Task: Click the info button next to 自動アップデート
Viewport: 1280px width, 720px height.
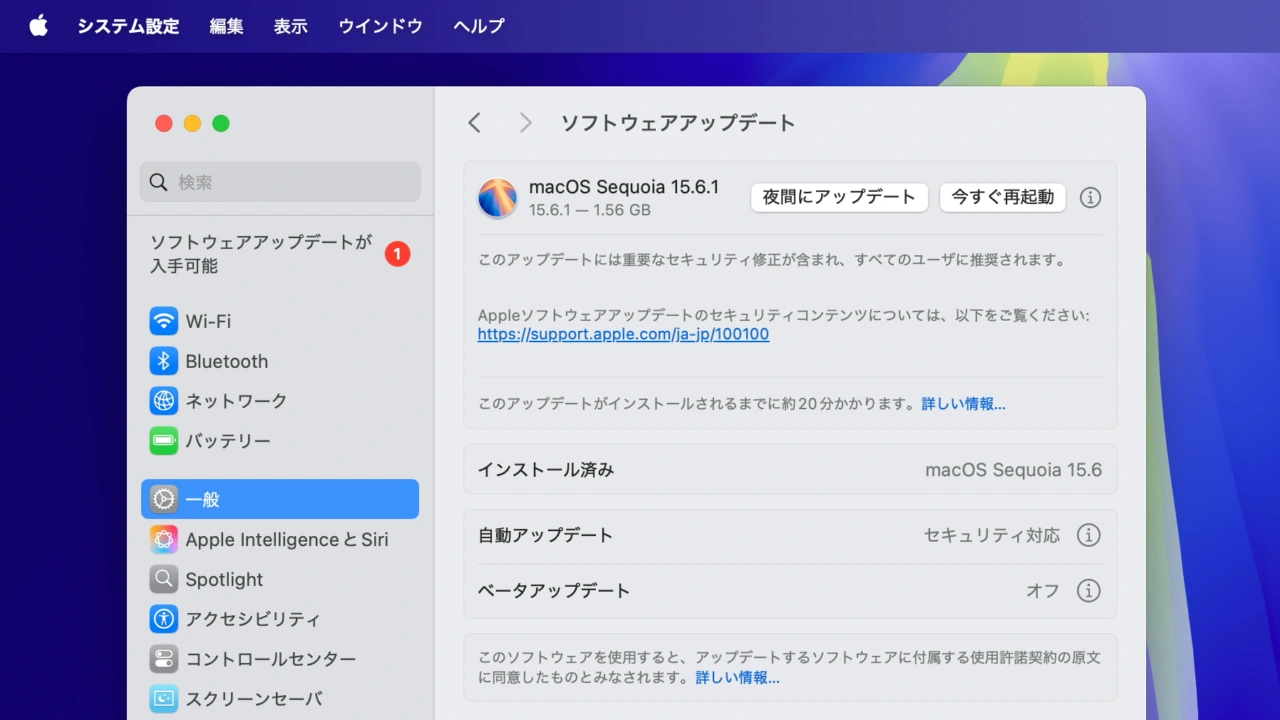Action: click(x=1089, y=535)
